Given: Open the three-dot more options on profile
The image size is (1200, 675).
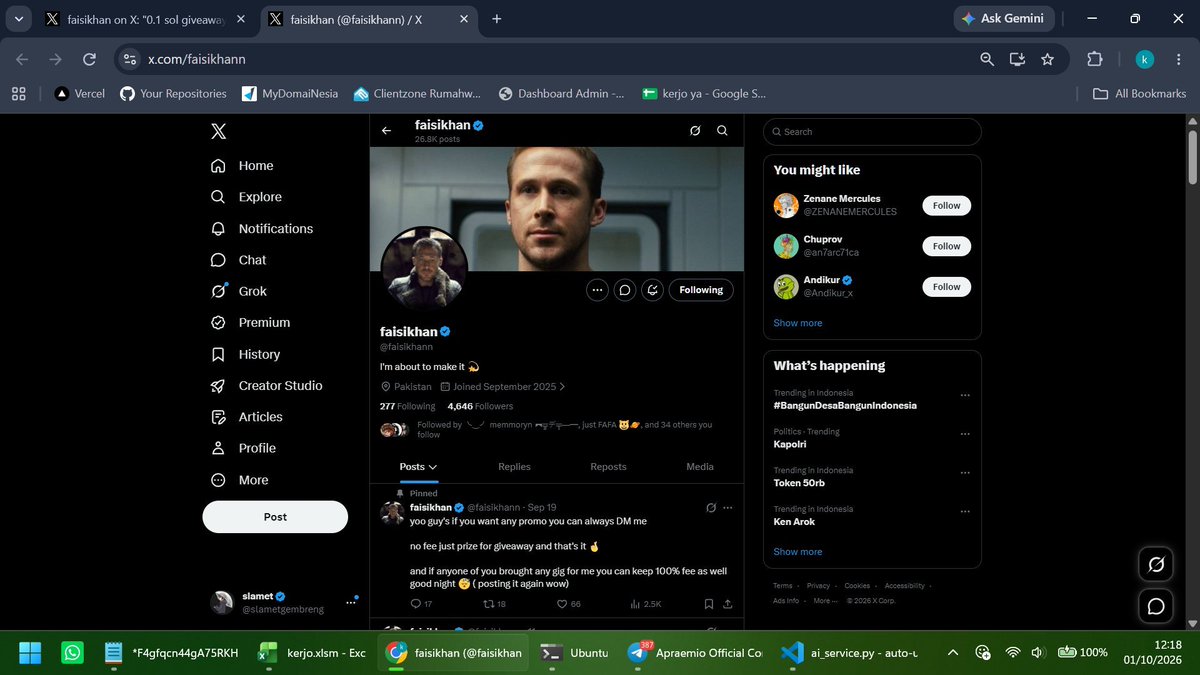Looking at the screenshot, I should pos(598,290).
